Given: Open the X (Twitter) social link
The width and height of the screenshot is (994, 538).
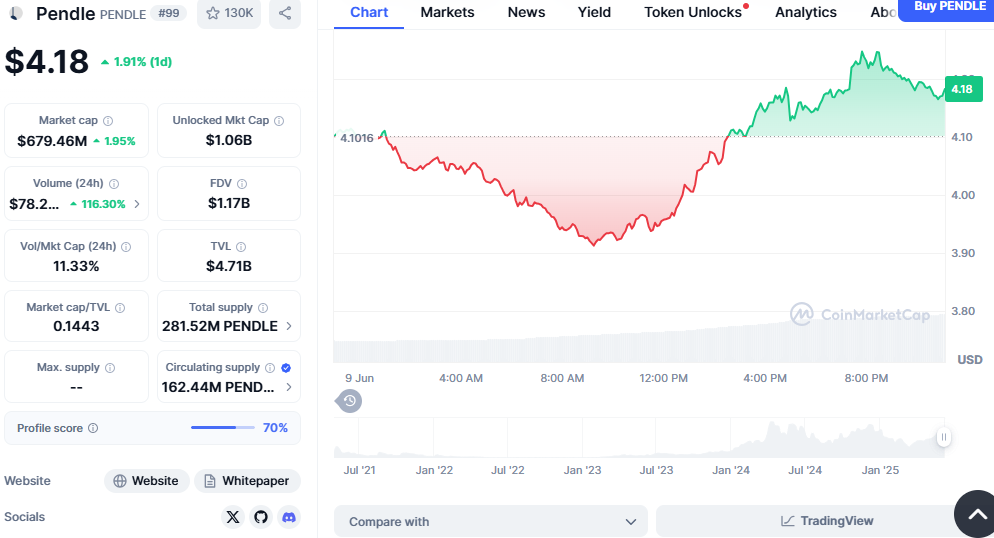Looking at the screenshot, I should click(233, 517).
